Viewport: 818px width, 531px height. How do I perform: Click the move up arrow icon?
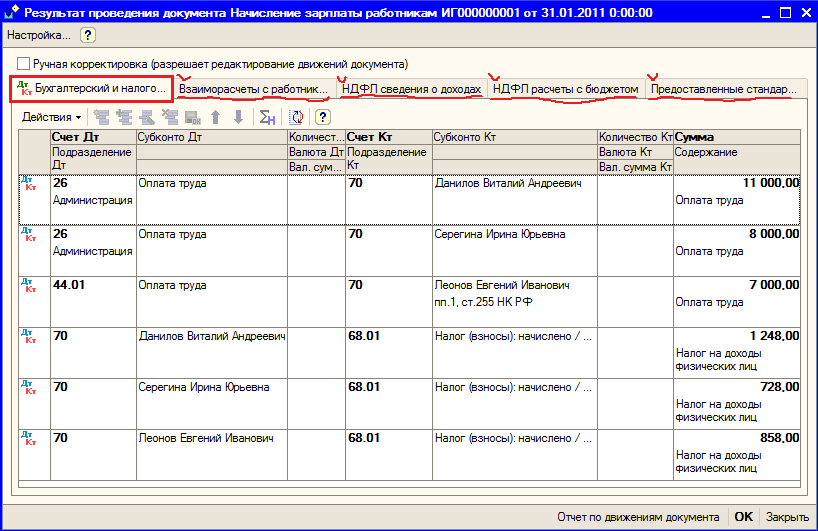click(213, 117)
